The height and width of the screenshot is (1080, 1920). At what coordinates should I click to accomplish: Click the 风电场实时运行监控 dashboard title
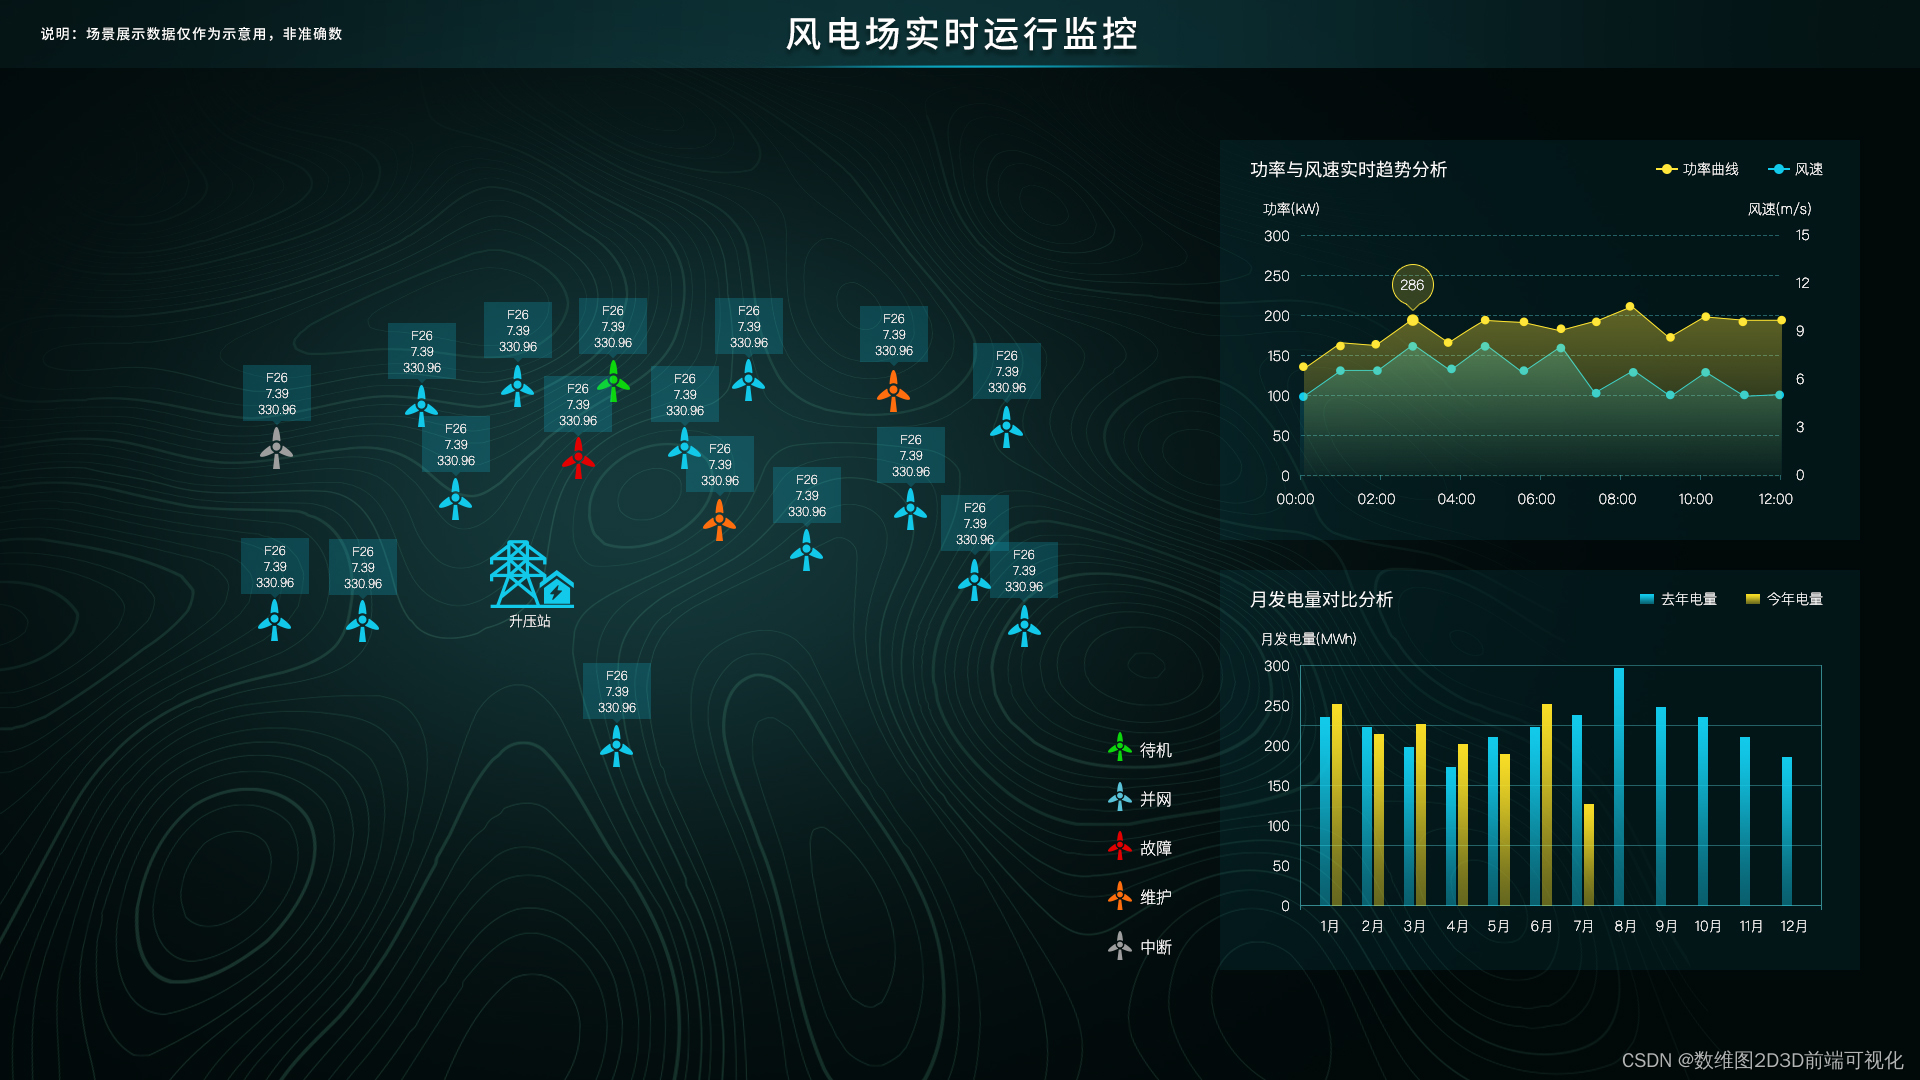pos(961,34)
